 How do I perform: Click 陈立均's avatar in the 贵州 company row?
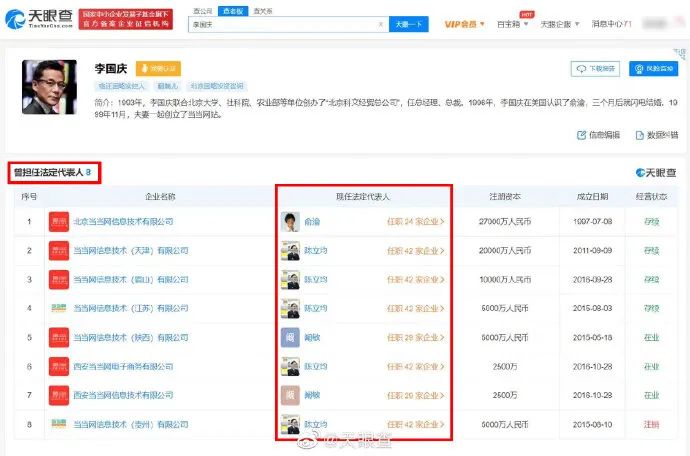(x=290, y=424)
